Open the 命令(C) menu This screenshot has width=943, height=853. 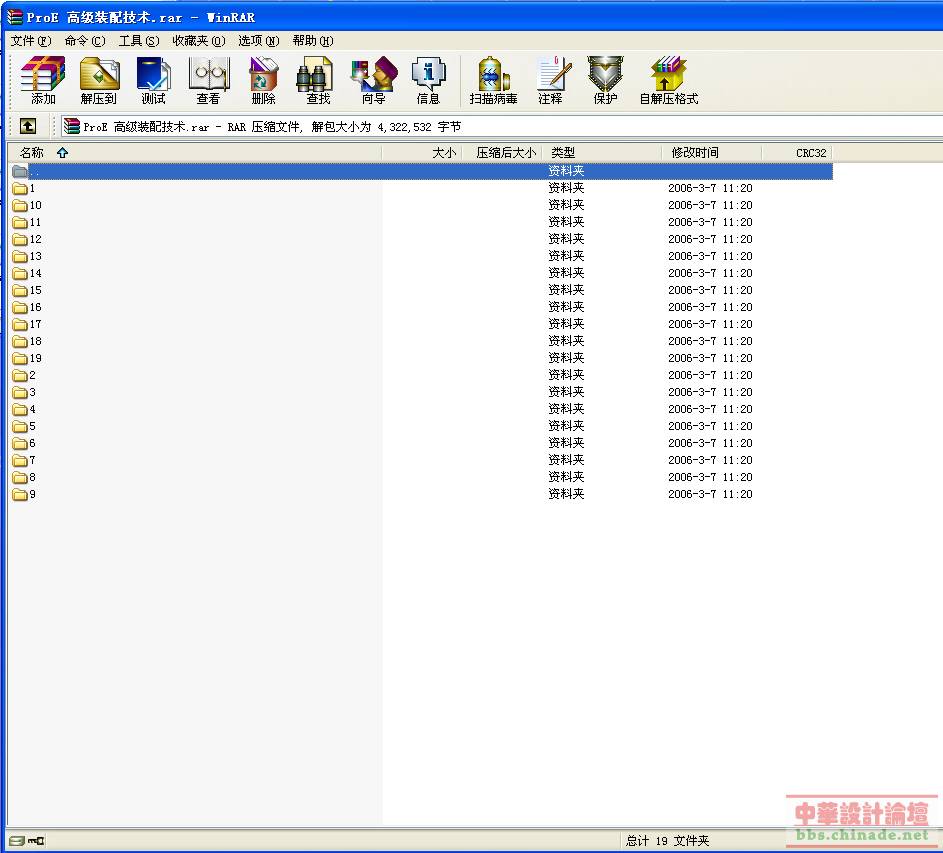point(85,40)
